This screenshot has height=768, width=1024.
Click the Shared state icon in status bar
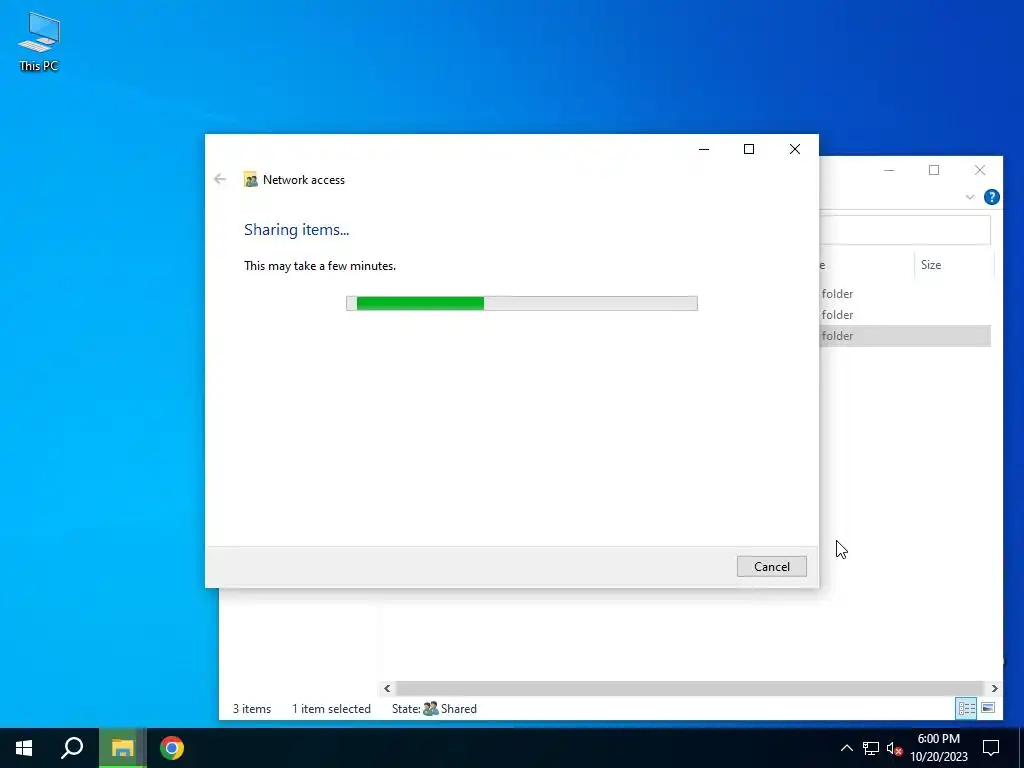(x=430, y=709)
